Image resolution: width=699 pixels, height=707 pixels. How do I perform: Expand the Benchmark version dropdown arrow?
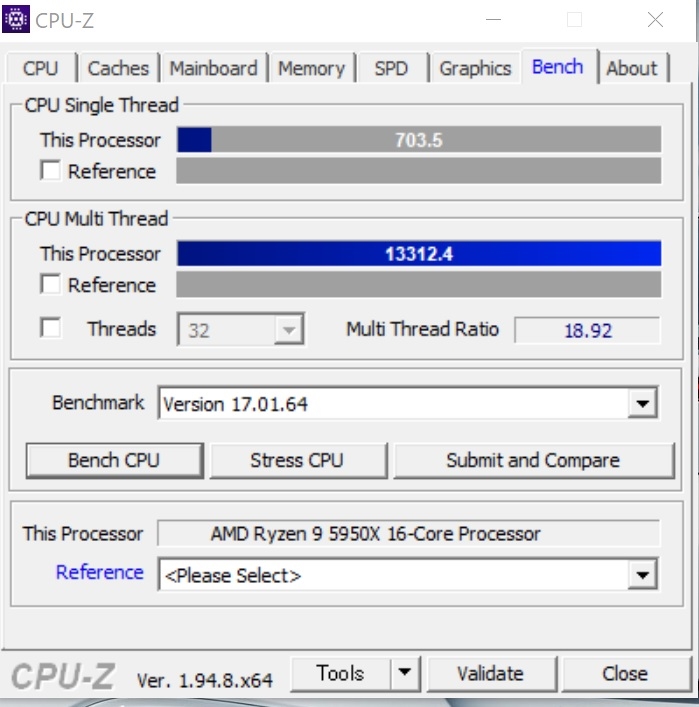(643, 403)
